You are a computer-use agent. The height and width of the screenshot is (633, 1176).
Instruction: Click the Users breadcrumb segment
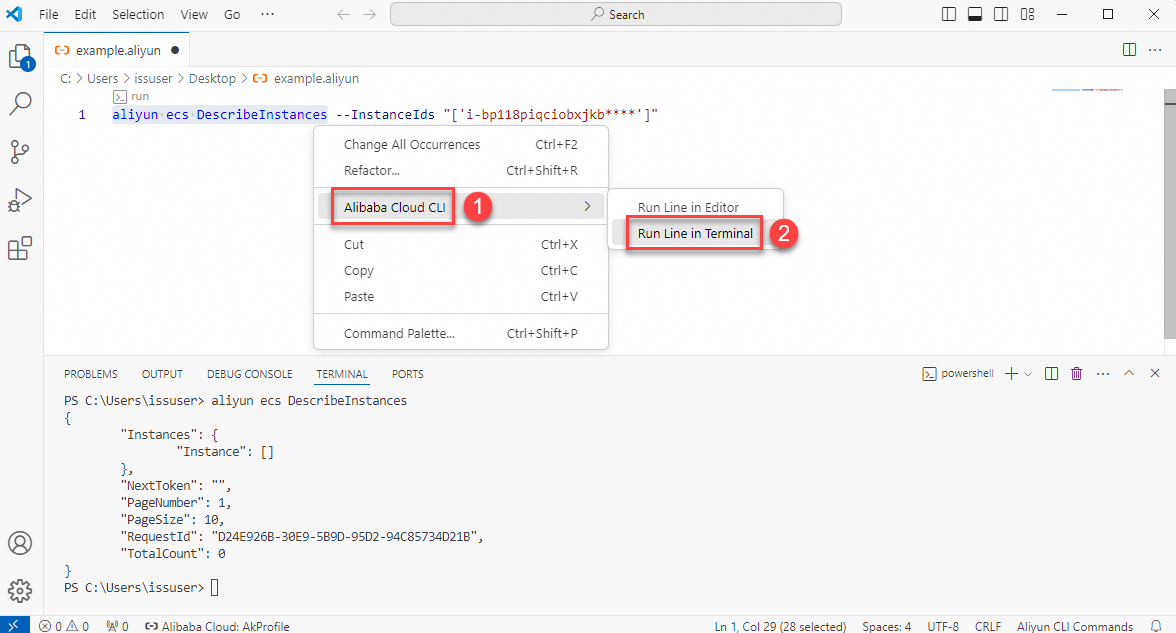click(103, 78)
